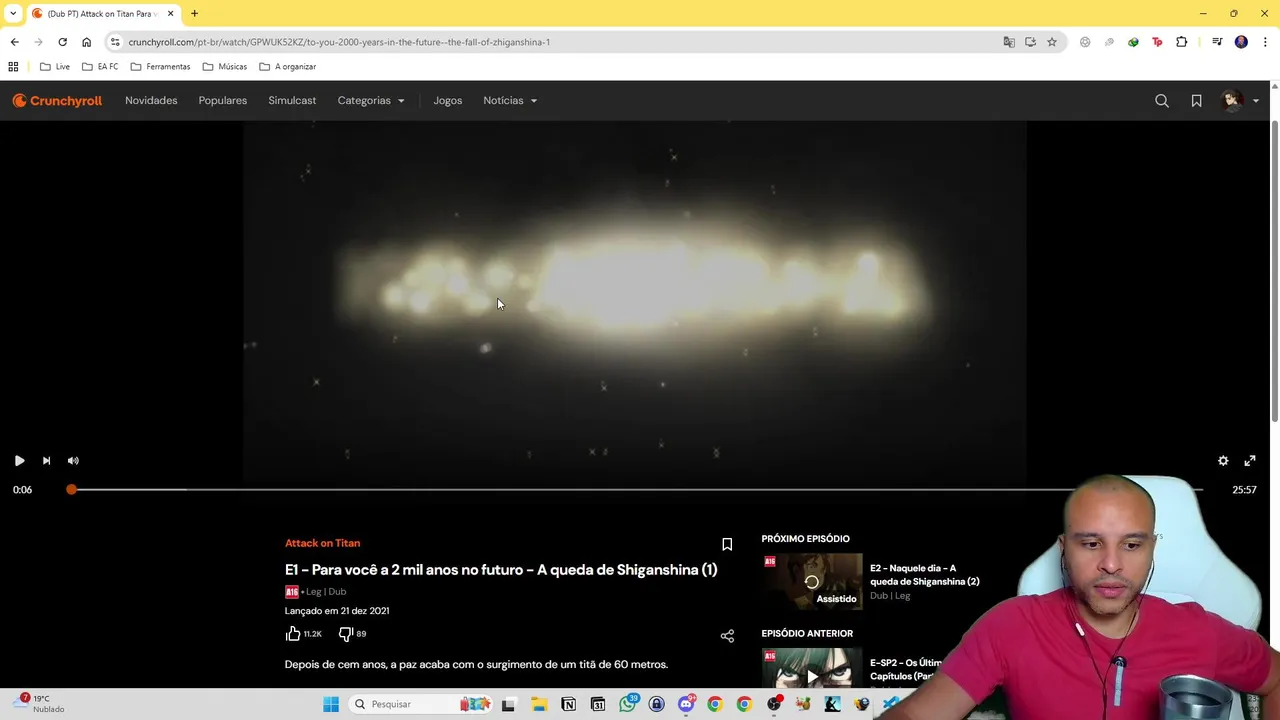The image size is (1280, 720).
Task: Install app icon in address bar
Action: click(x=1030, y=42)
